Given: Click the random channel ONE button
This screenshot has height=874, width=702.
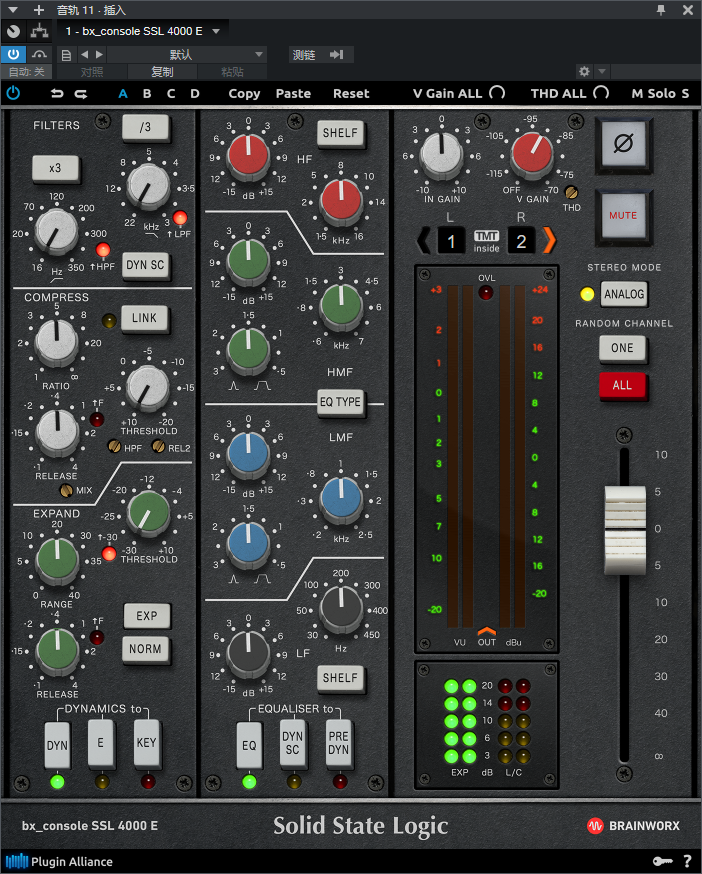Looking at the screenshot, I should (x=622, y=348).
